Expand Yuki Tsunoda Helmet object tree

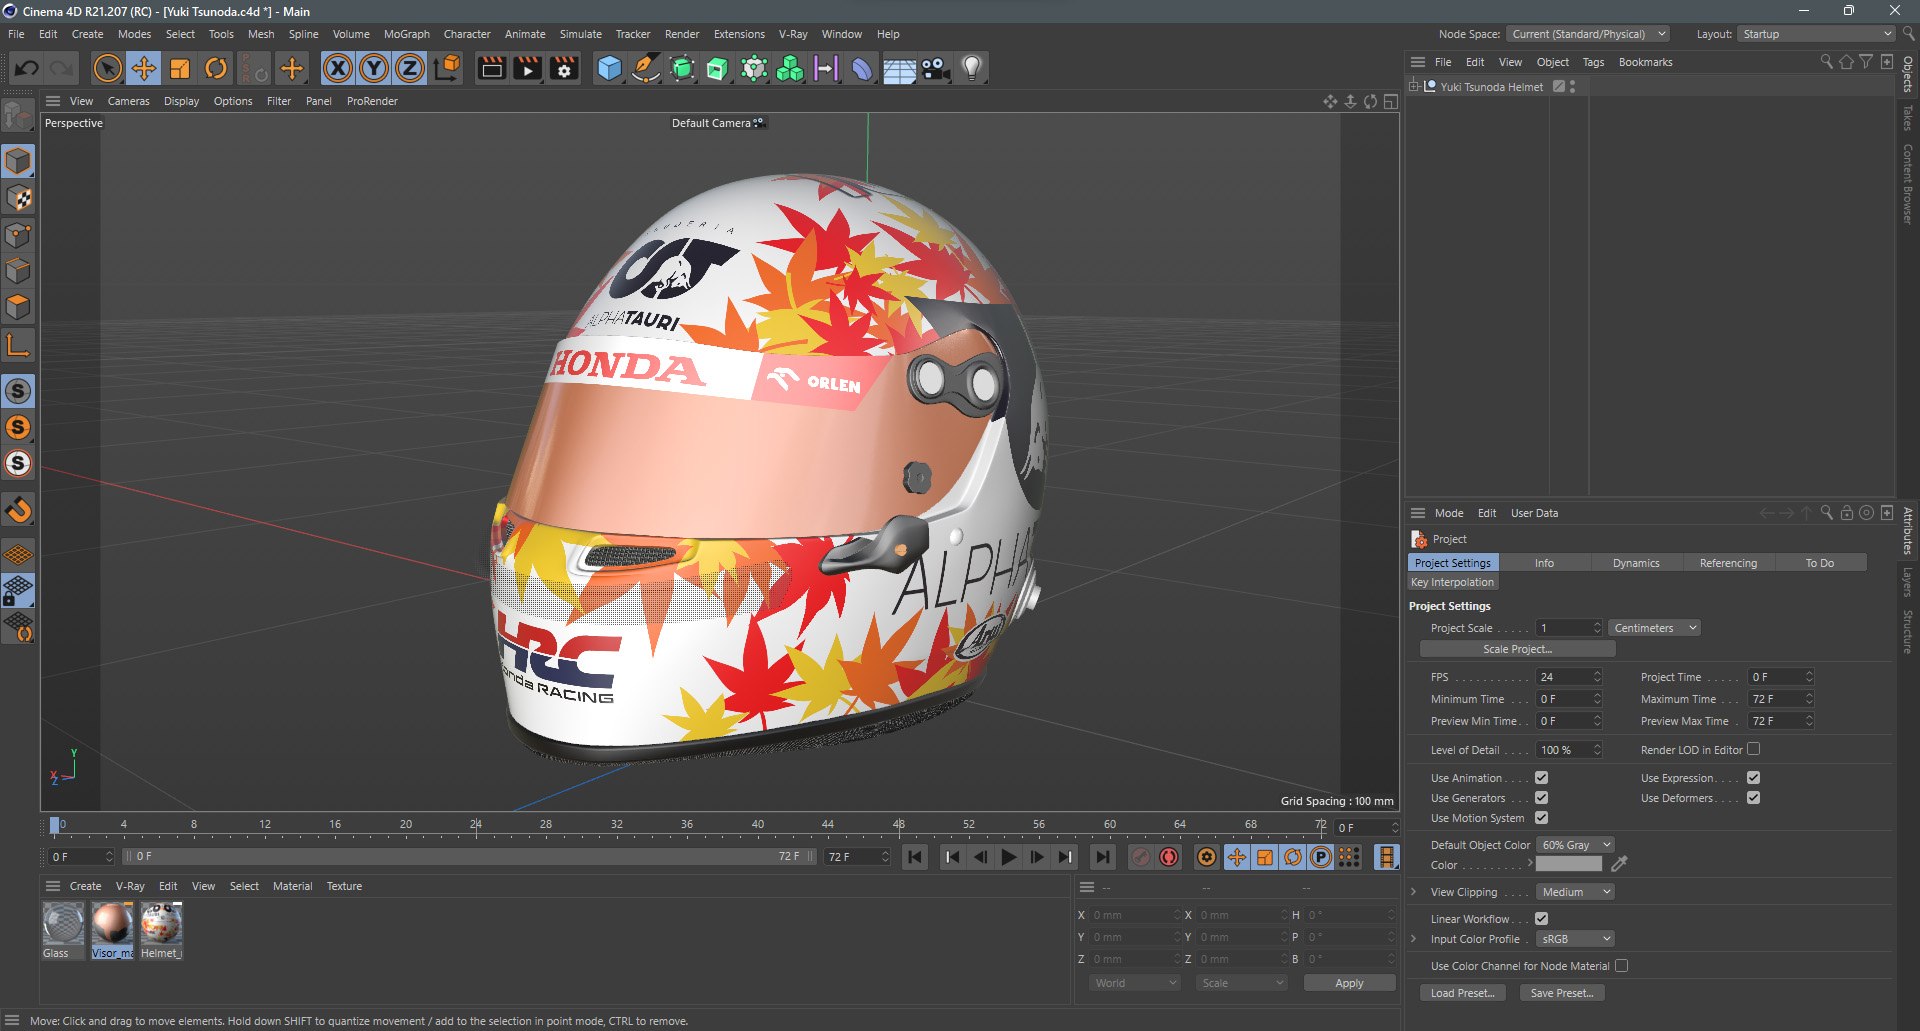(x=1414, y=87)
